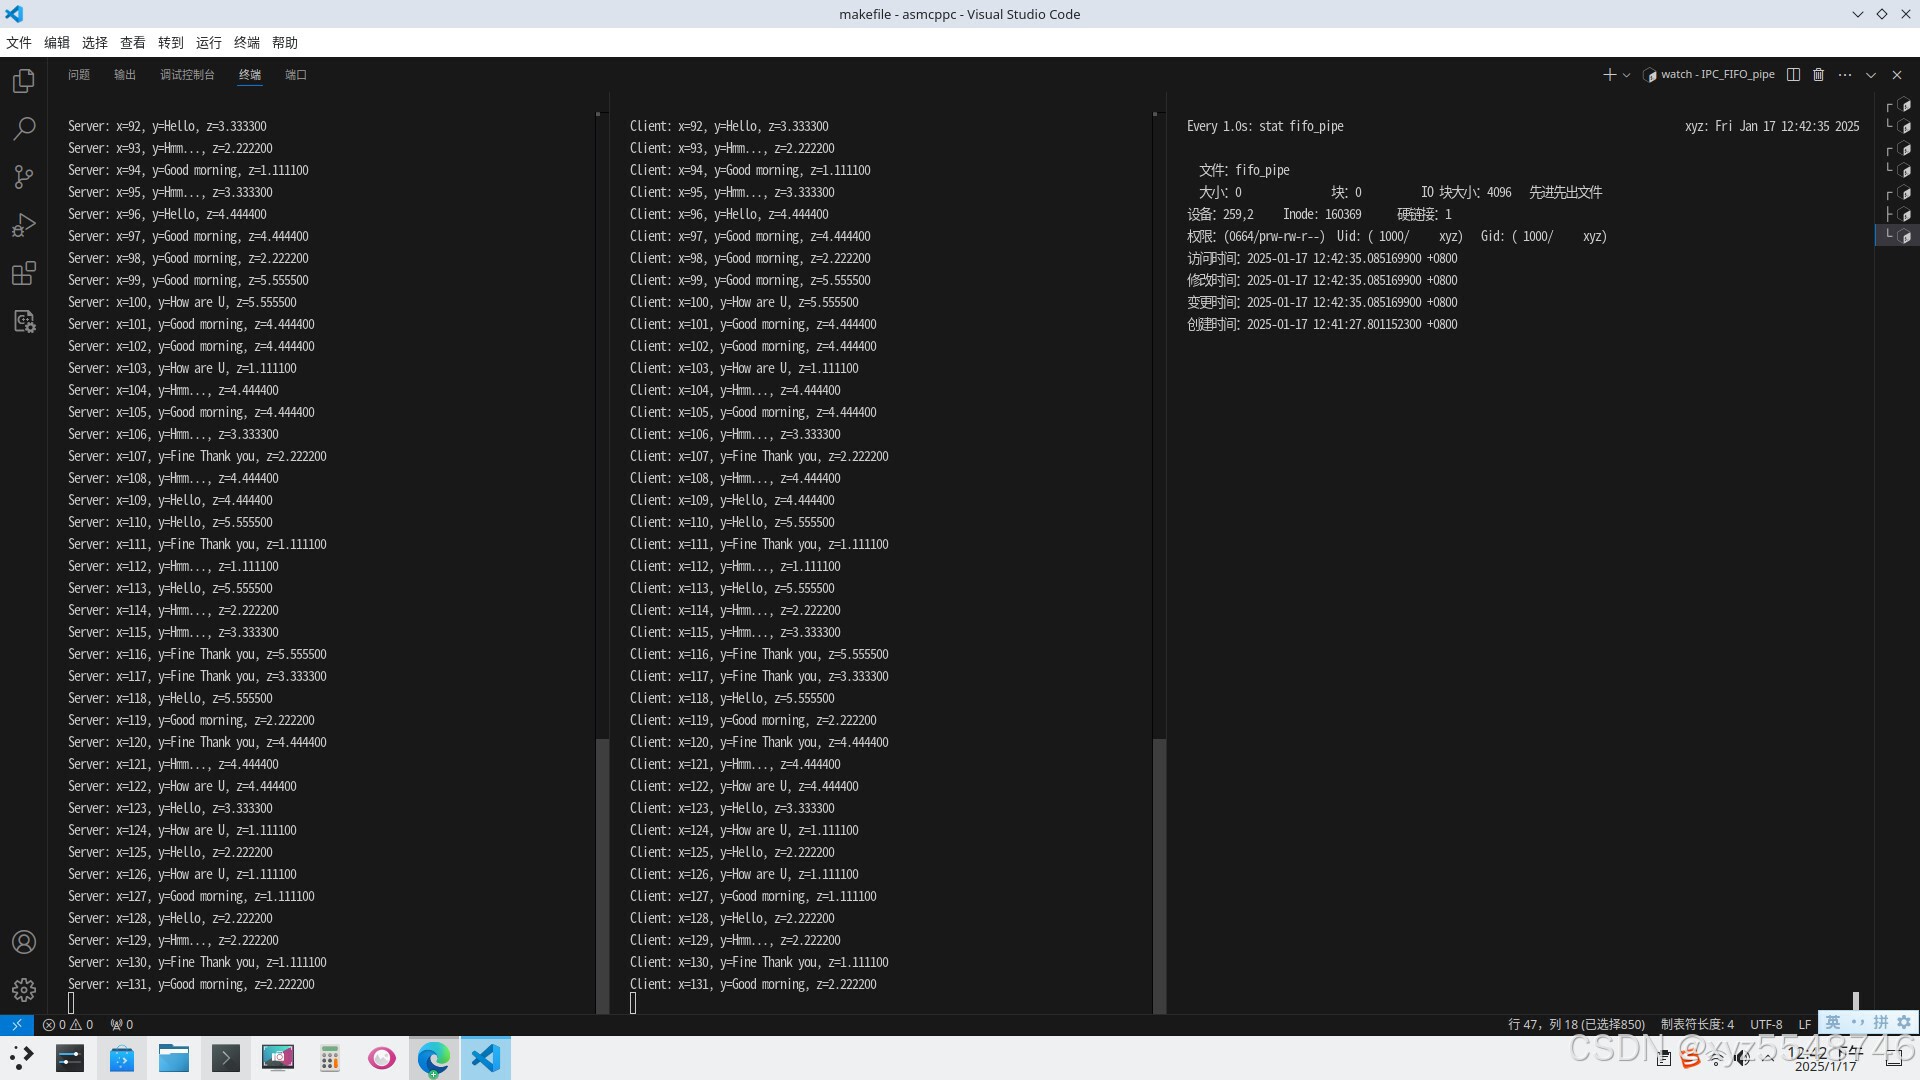Click the trash icon to kill terminal
1920x1080 pixels.
(x=1819, y=75)
